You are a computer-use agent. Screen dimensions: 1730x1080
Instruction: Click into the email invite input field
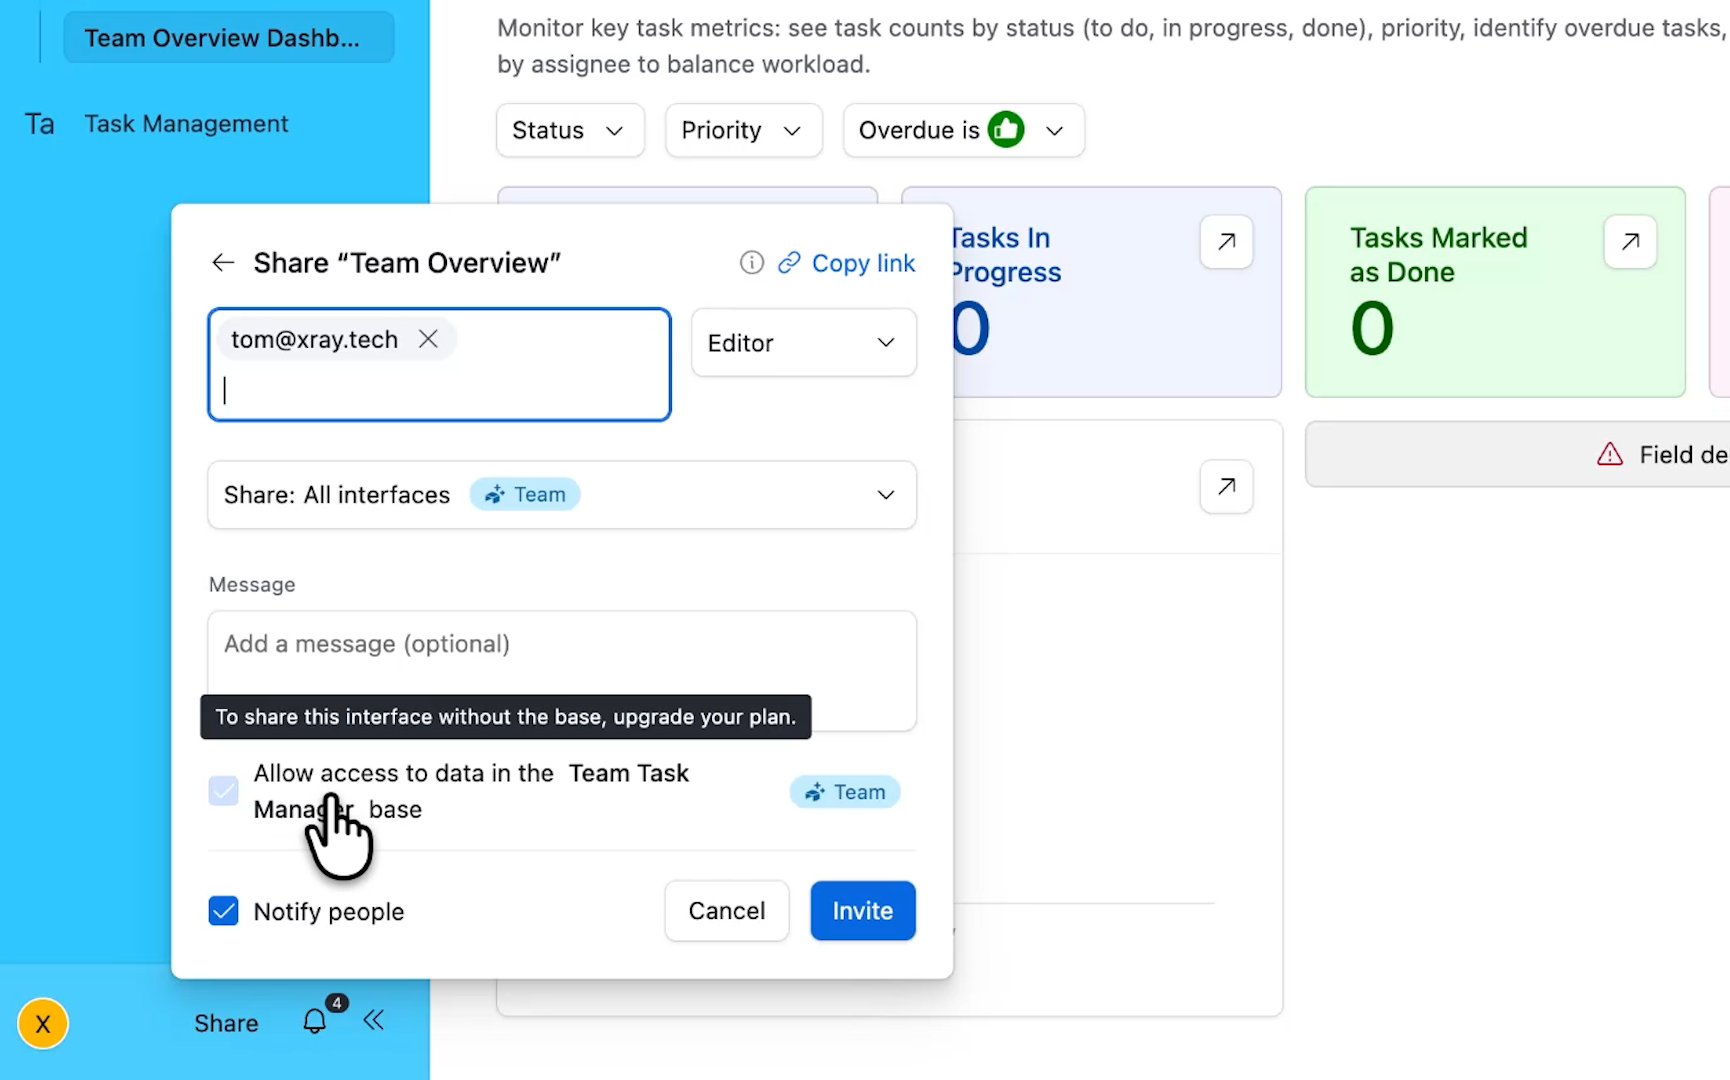pyautogui.click(x=439, y=365)
